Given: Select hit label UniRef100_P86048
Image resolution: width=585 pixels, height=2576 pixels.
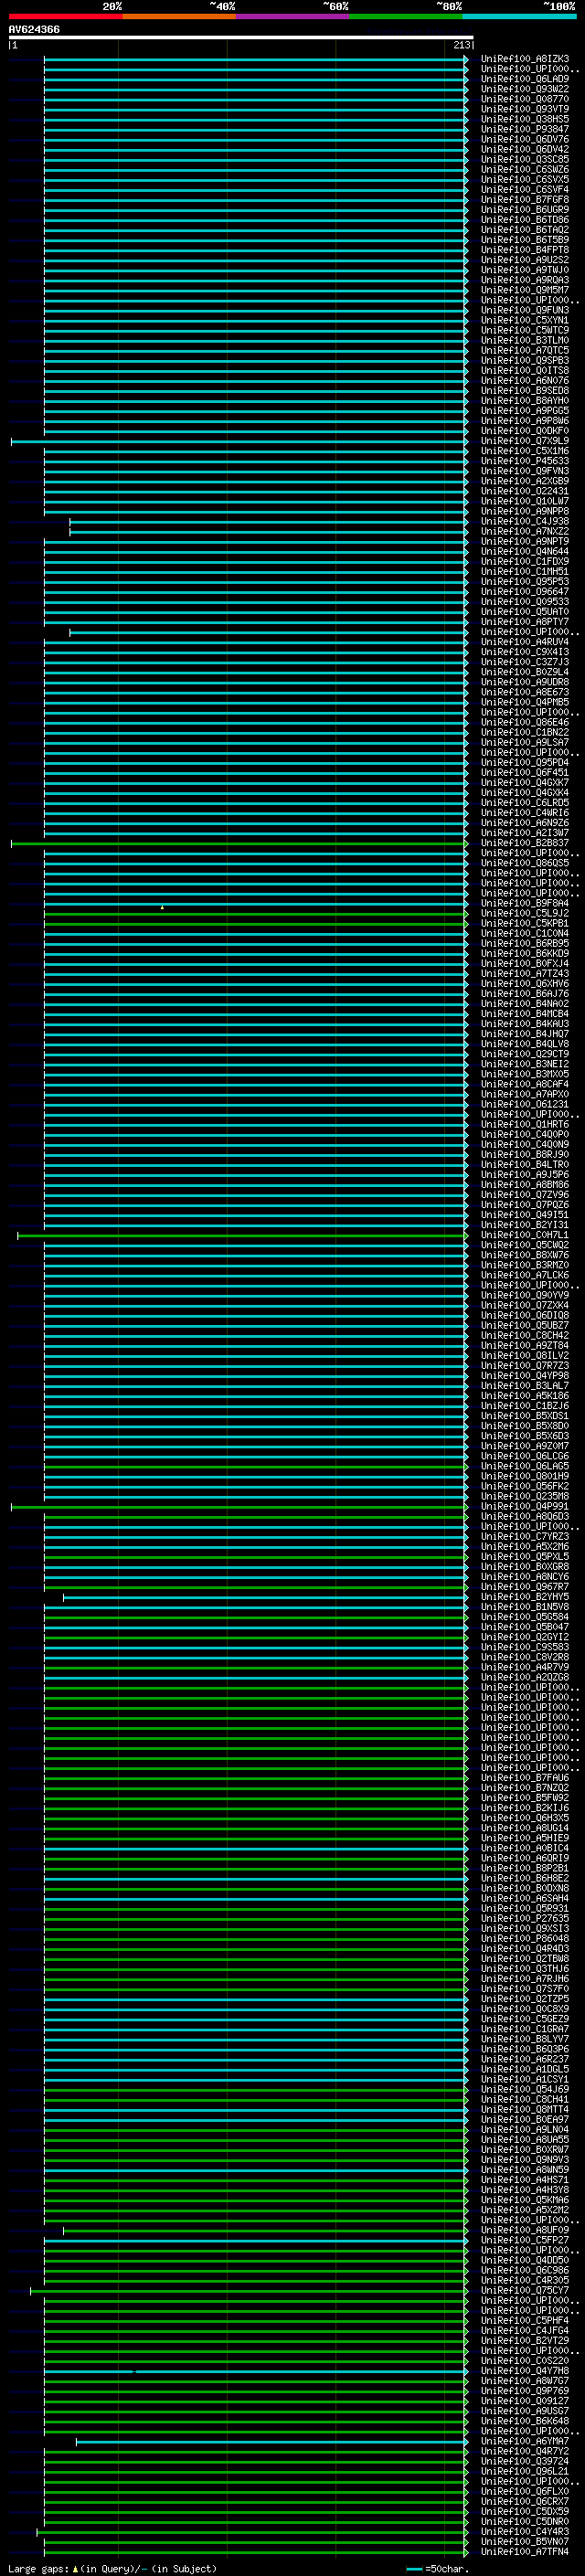Looking at the screenshot, I should pyautogui.click(x=525, y=1938).
